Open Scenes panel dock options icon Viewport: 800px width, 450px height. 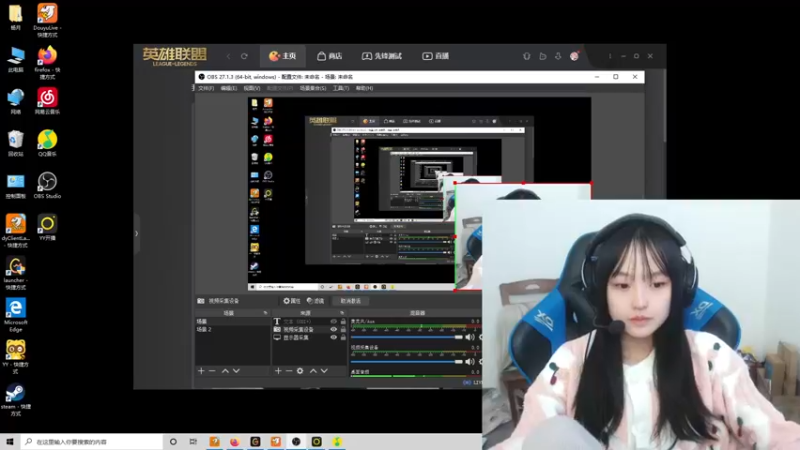[x=265, y=313]
